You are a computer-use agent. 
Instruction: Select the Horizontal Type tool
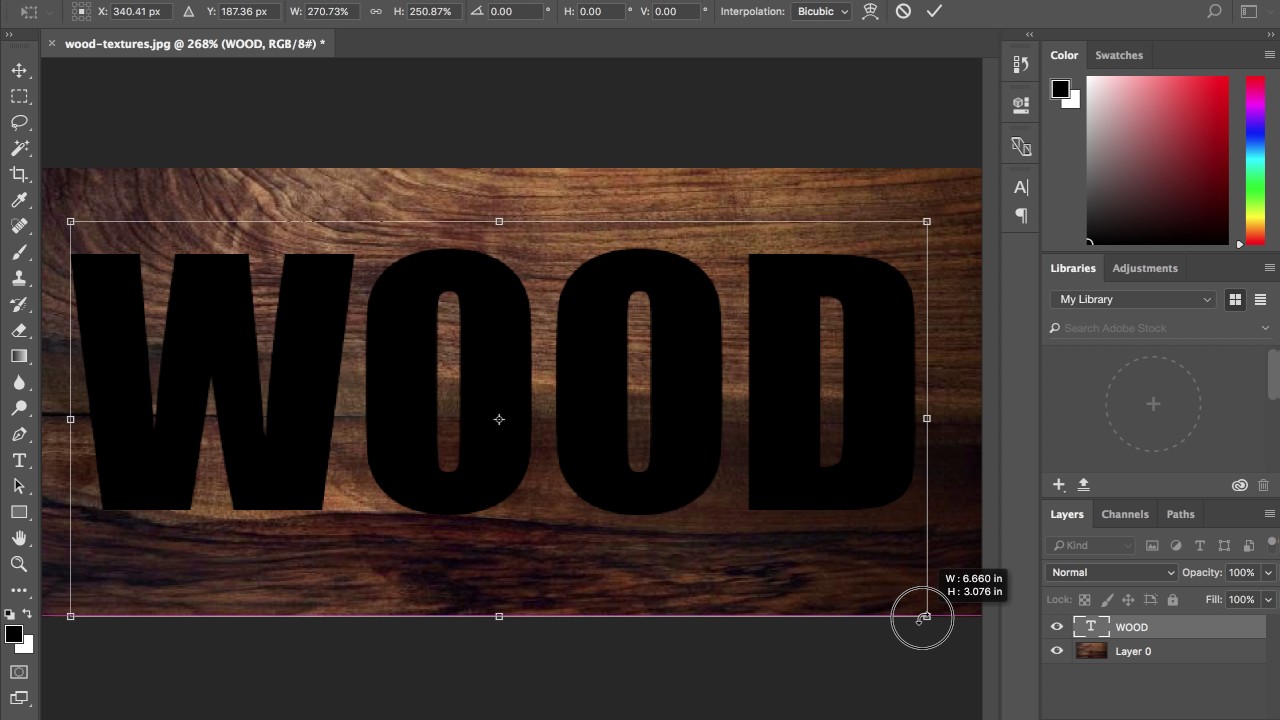[x=19, y=460]
